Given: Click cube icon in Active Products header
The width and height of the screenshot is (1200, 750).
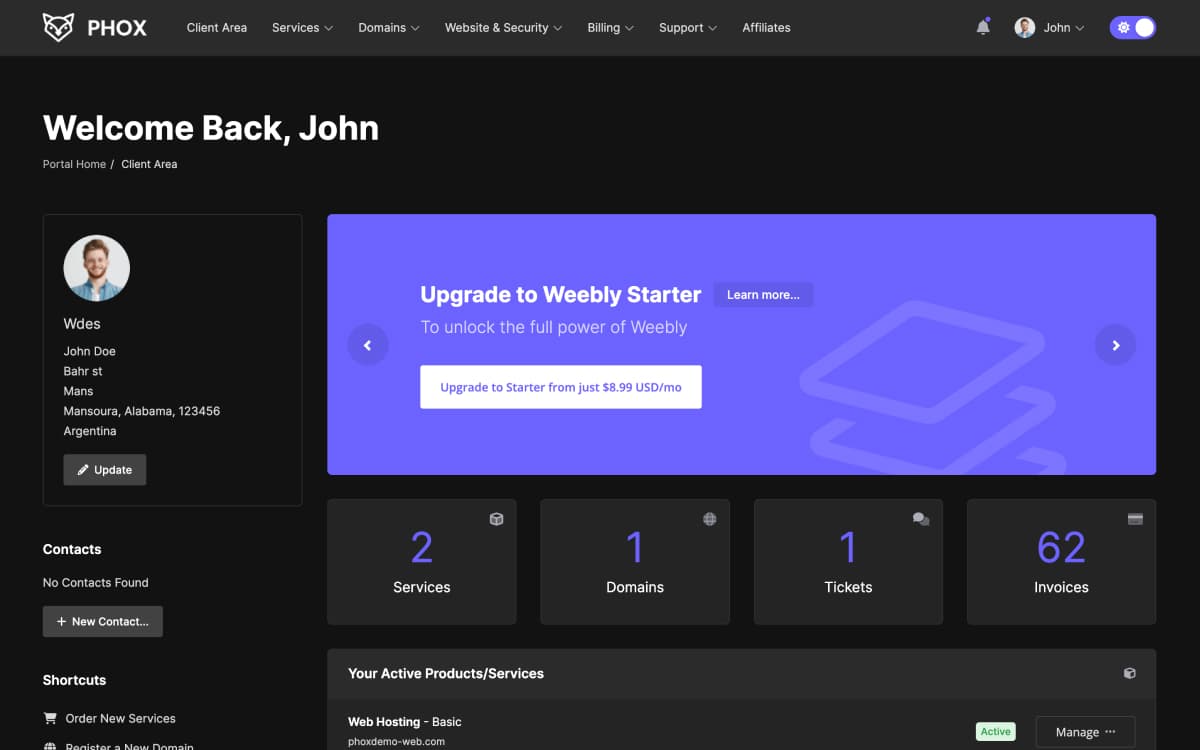Looking at the screenshot, I should (1130, 673).
